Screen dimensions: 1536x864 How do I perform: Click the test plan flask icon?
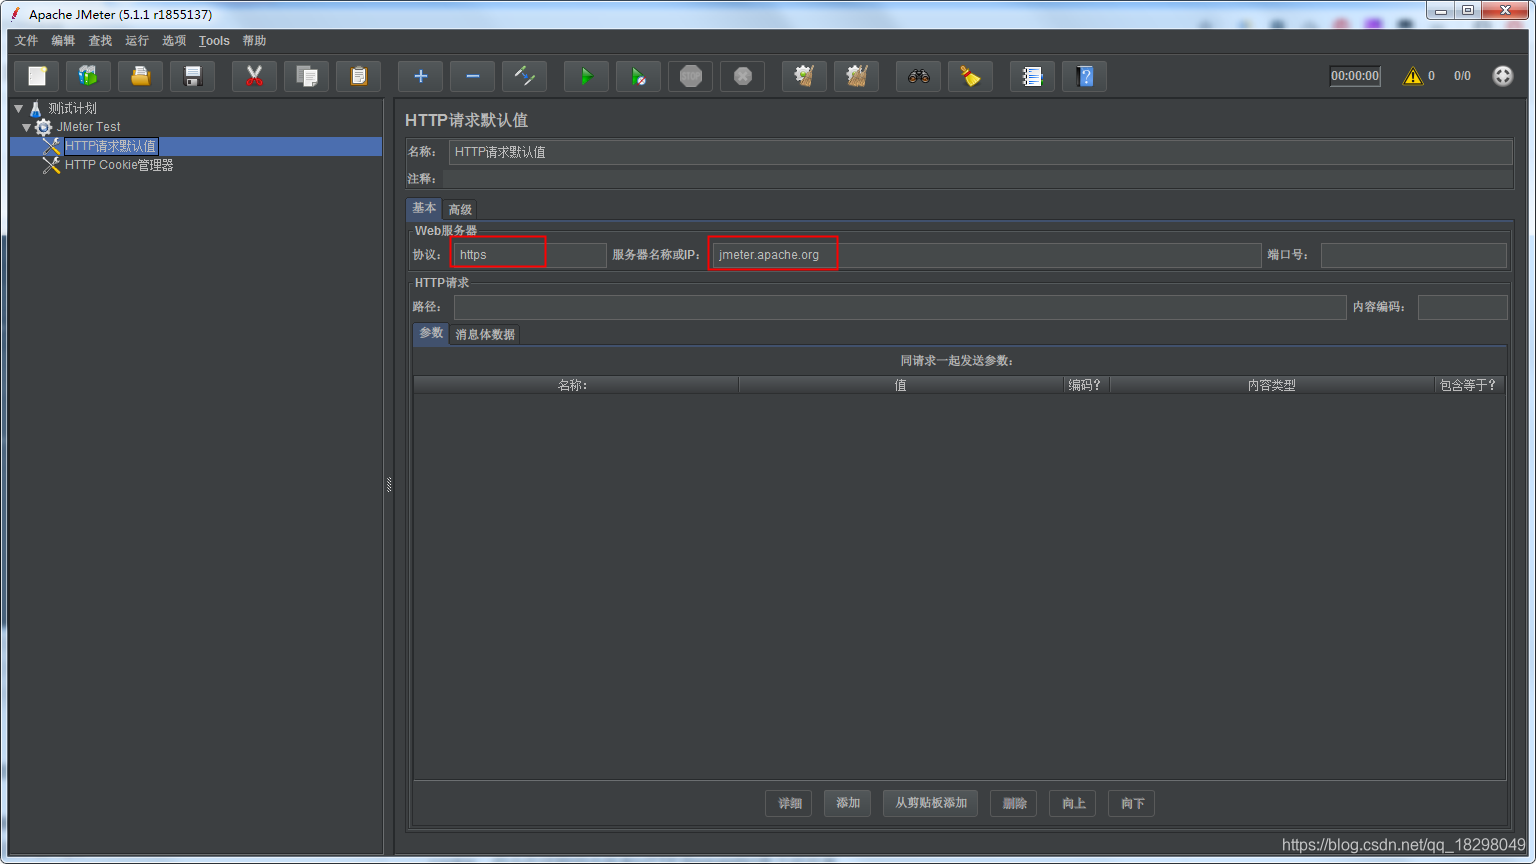[35, 108]
